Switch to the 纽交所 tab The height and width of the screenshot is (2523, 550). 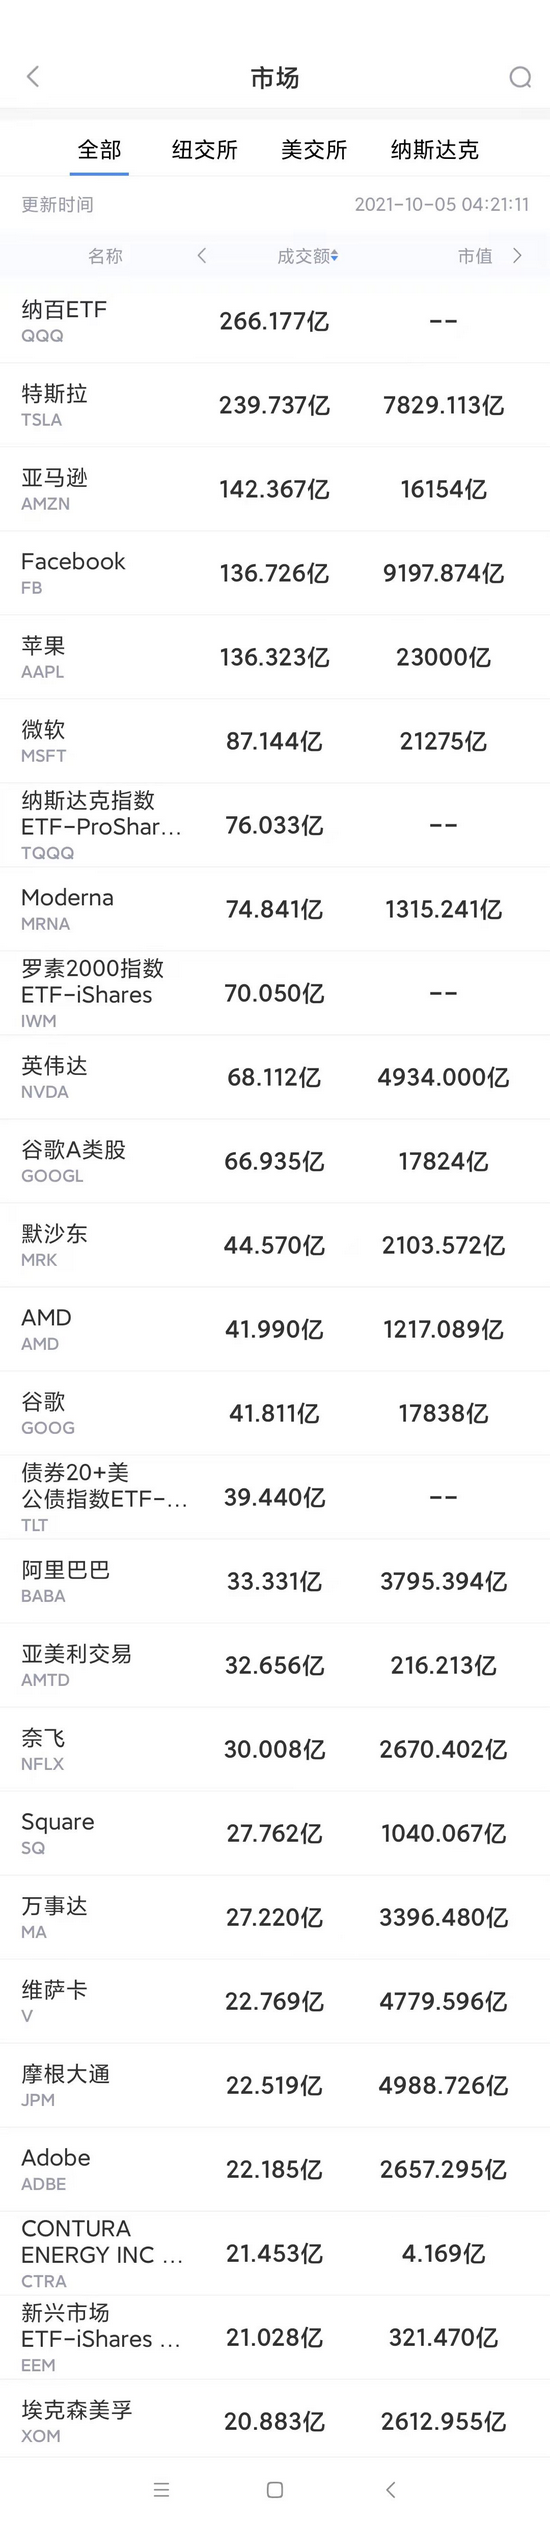205,150
